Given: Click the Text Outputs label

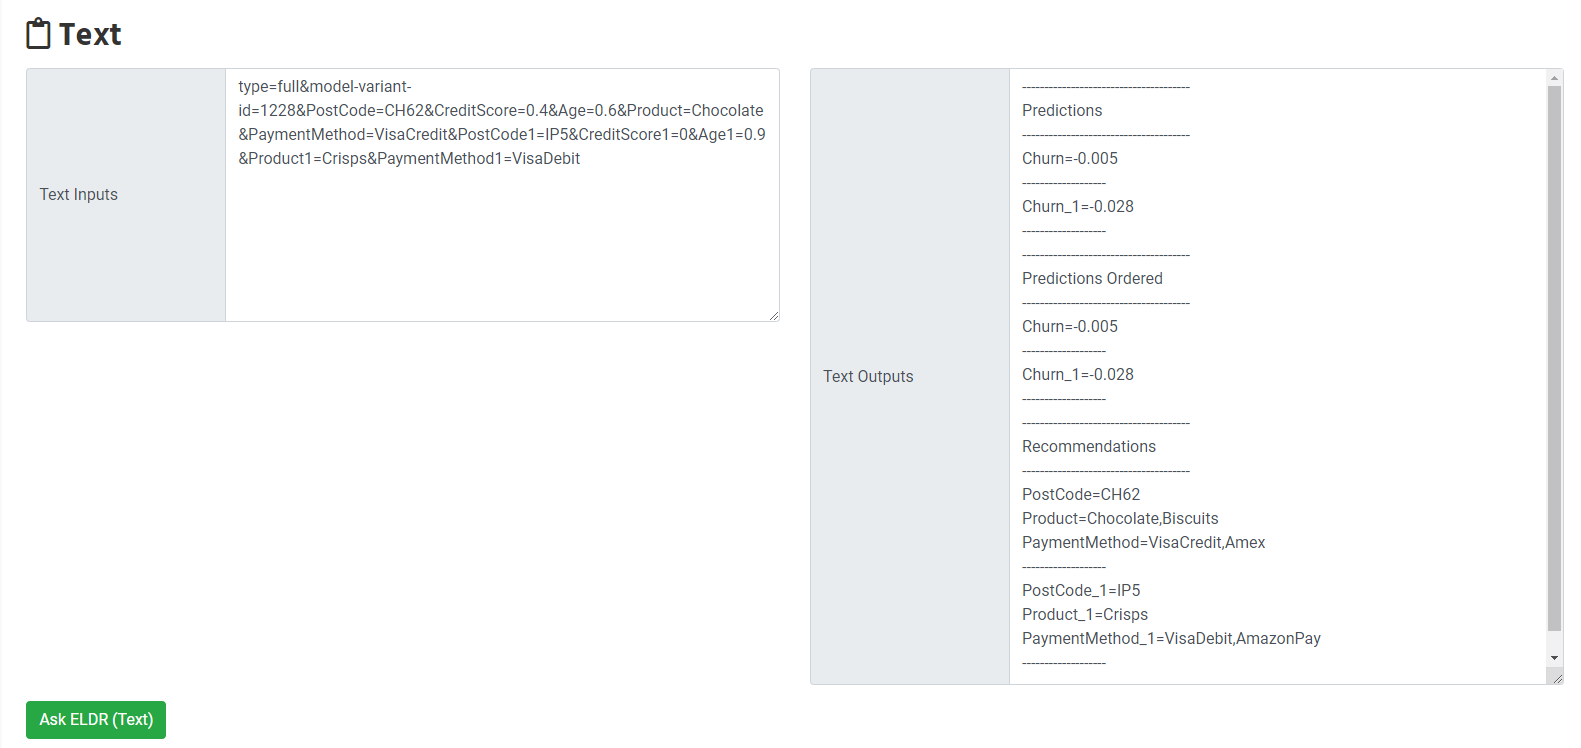Looking at the screenshot, I should point(868,377).
